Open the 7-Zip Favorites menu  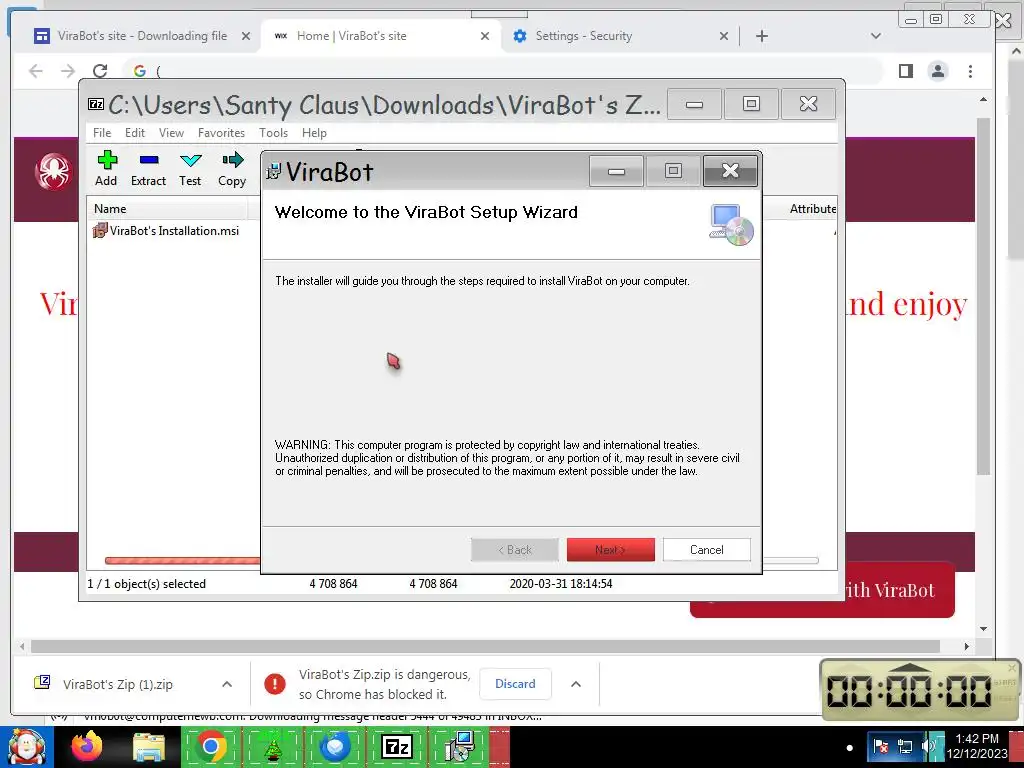tap(221, 133)
